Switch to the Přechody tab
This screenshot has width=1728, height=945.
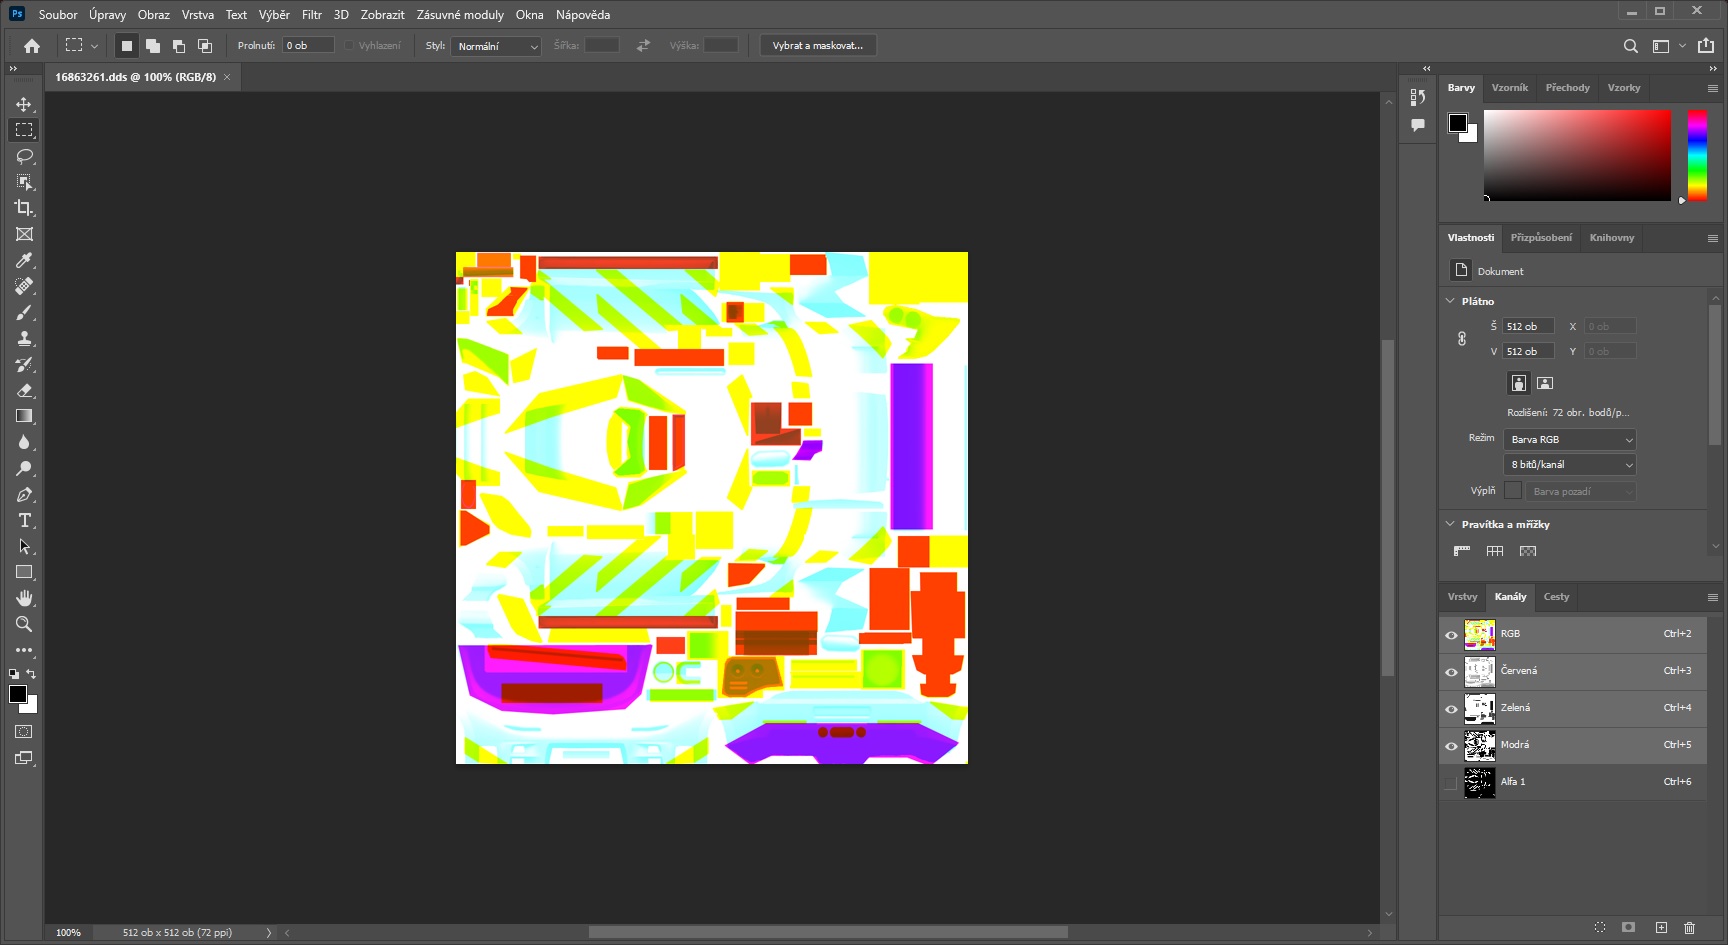1567,88
